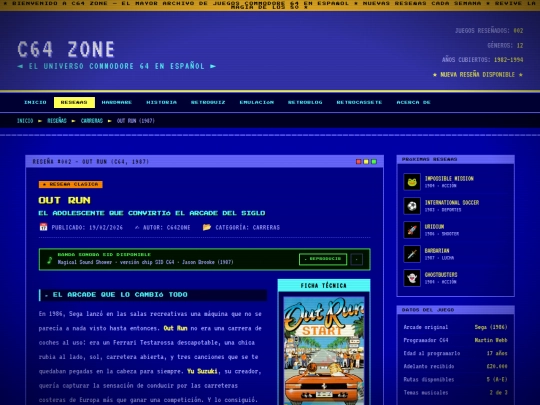The width and height of the screenshot is (540, 405).
Task: Open the Emulación menu item
Action: click(257, 102)
